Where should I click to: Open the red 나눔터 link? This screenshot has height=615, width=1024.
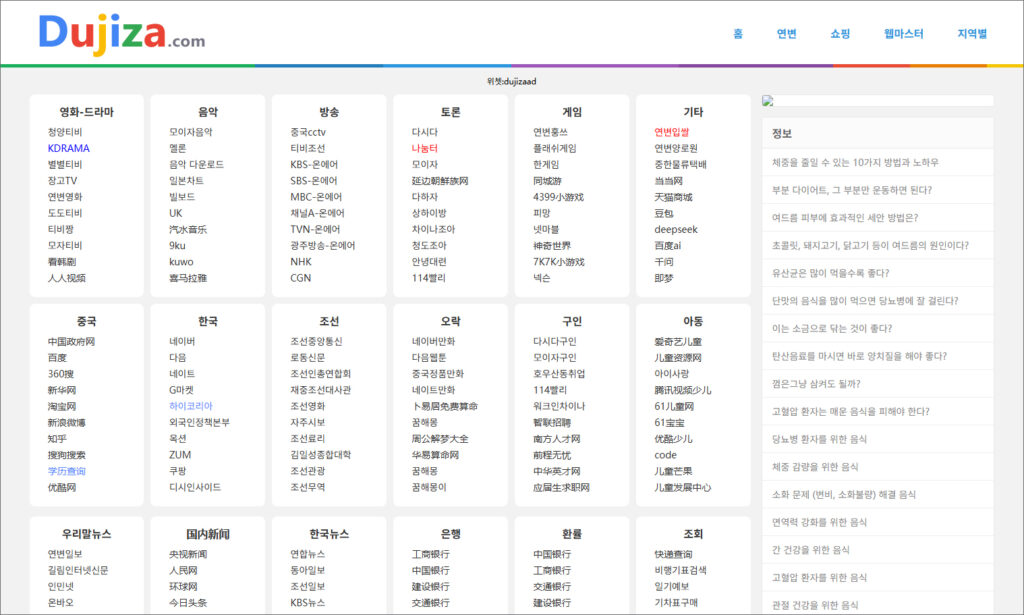coord(424,148)
